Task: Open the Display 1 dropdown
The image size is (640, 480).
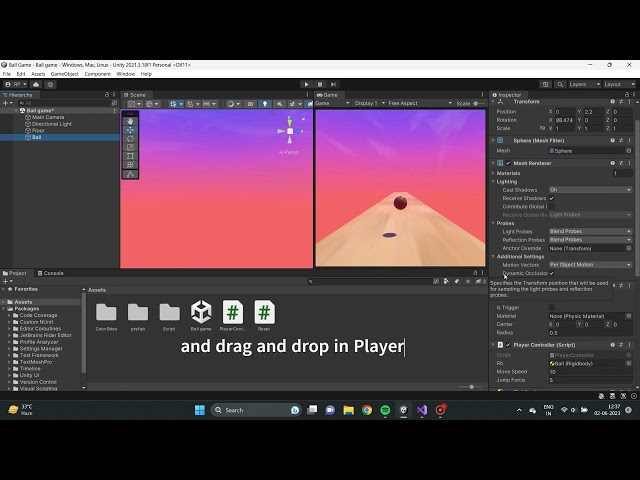Action: (369, 103)
